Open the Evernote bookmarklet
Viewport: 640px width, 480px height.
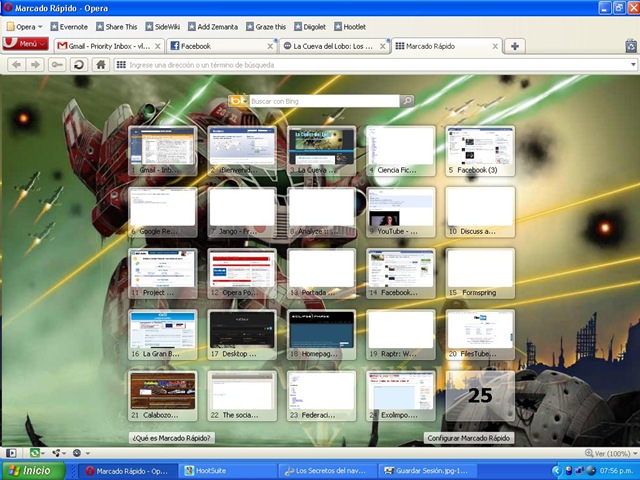pos(67,27)
